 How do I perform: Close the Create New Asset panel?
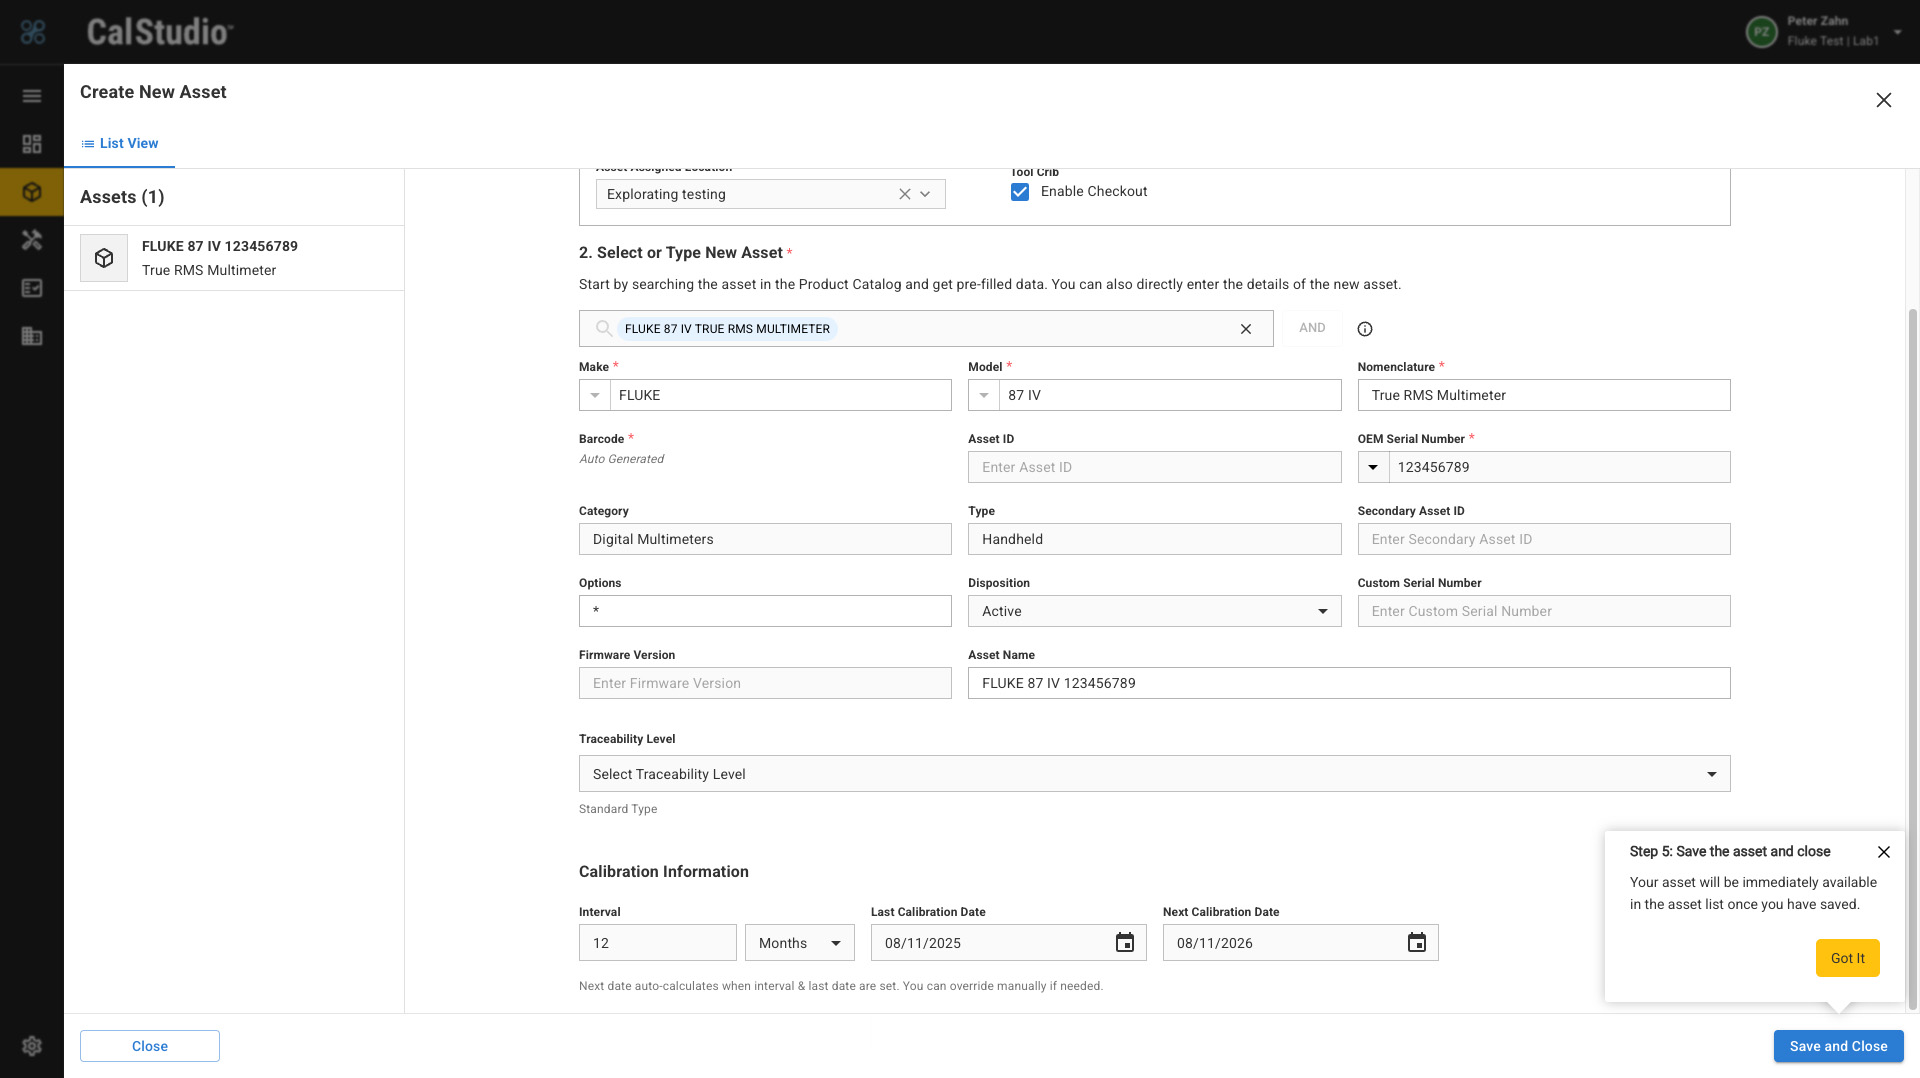(x=1884, y=100)
